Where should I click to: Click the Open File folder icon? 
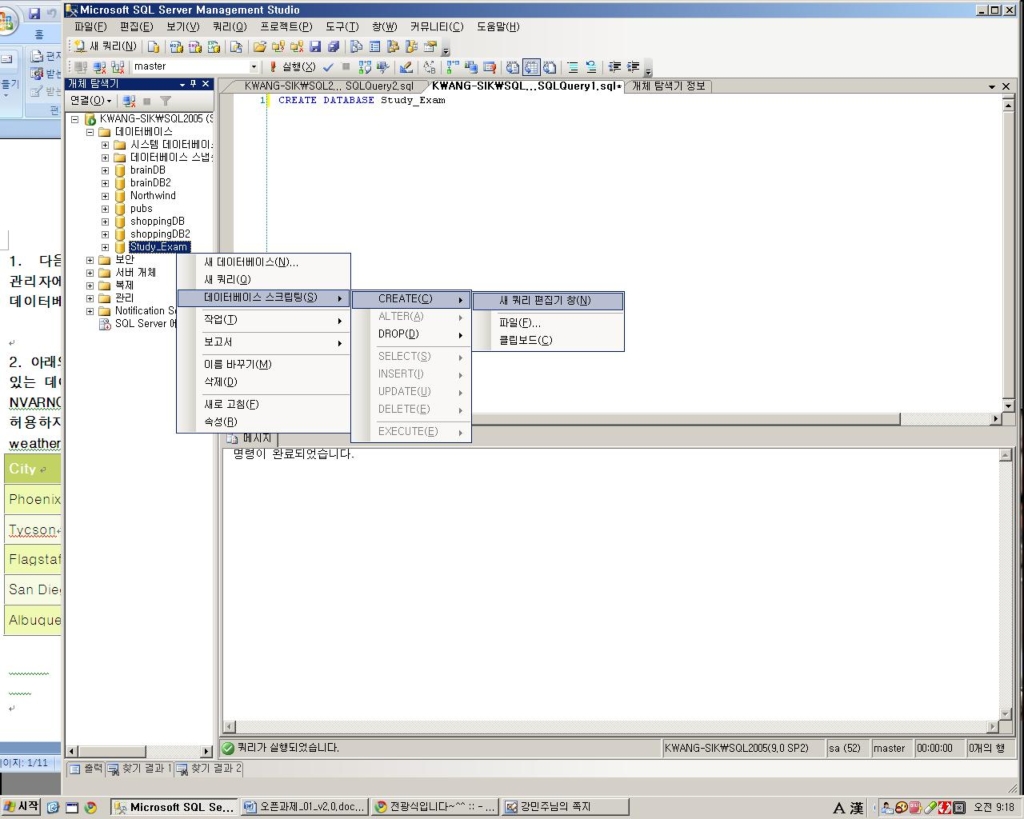pos(259,46)
